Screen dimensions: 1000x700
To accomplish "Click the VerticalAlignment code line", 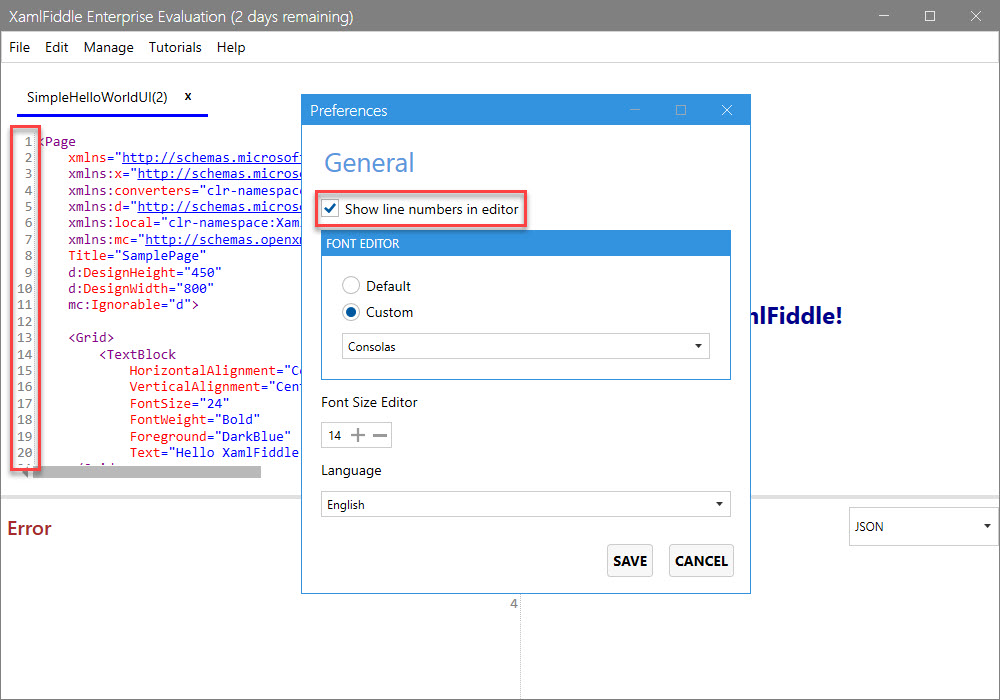I will (215, 386).
